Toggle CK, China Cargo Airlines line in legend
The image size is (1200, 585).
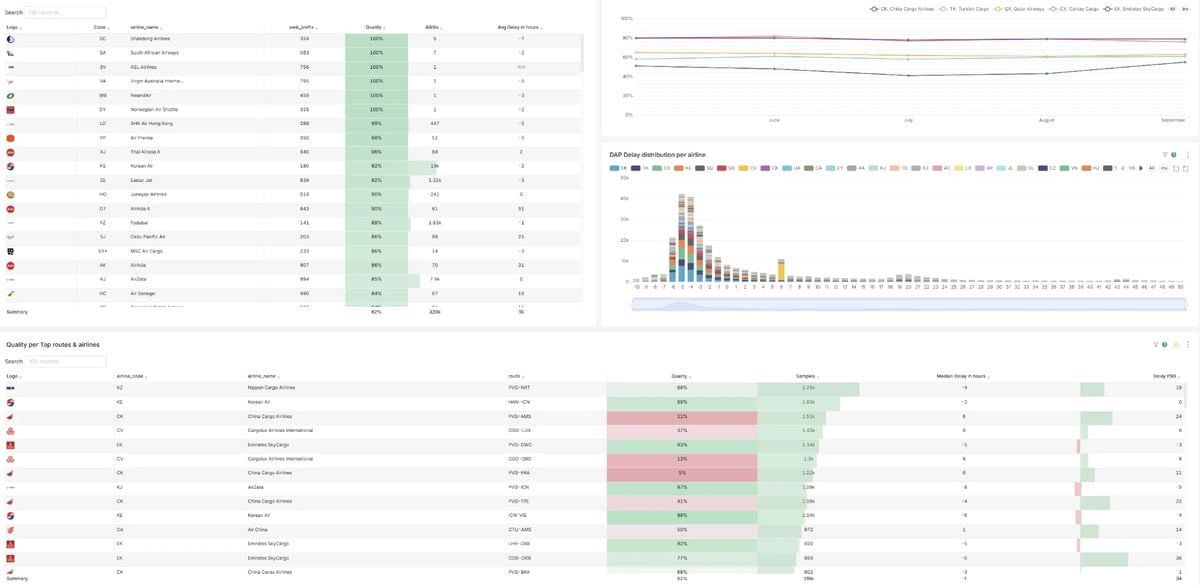[x=902, y=8]
